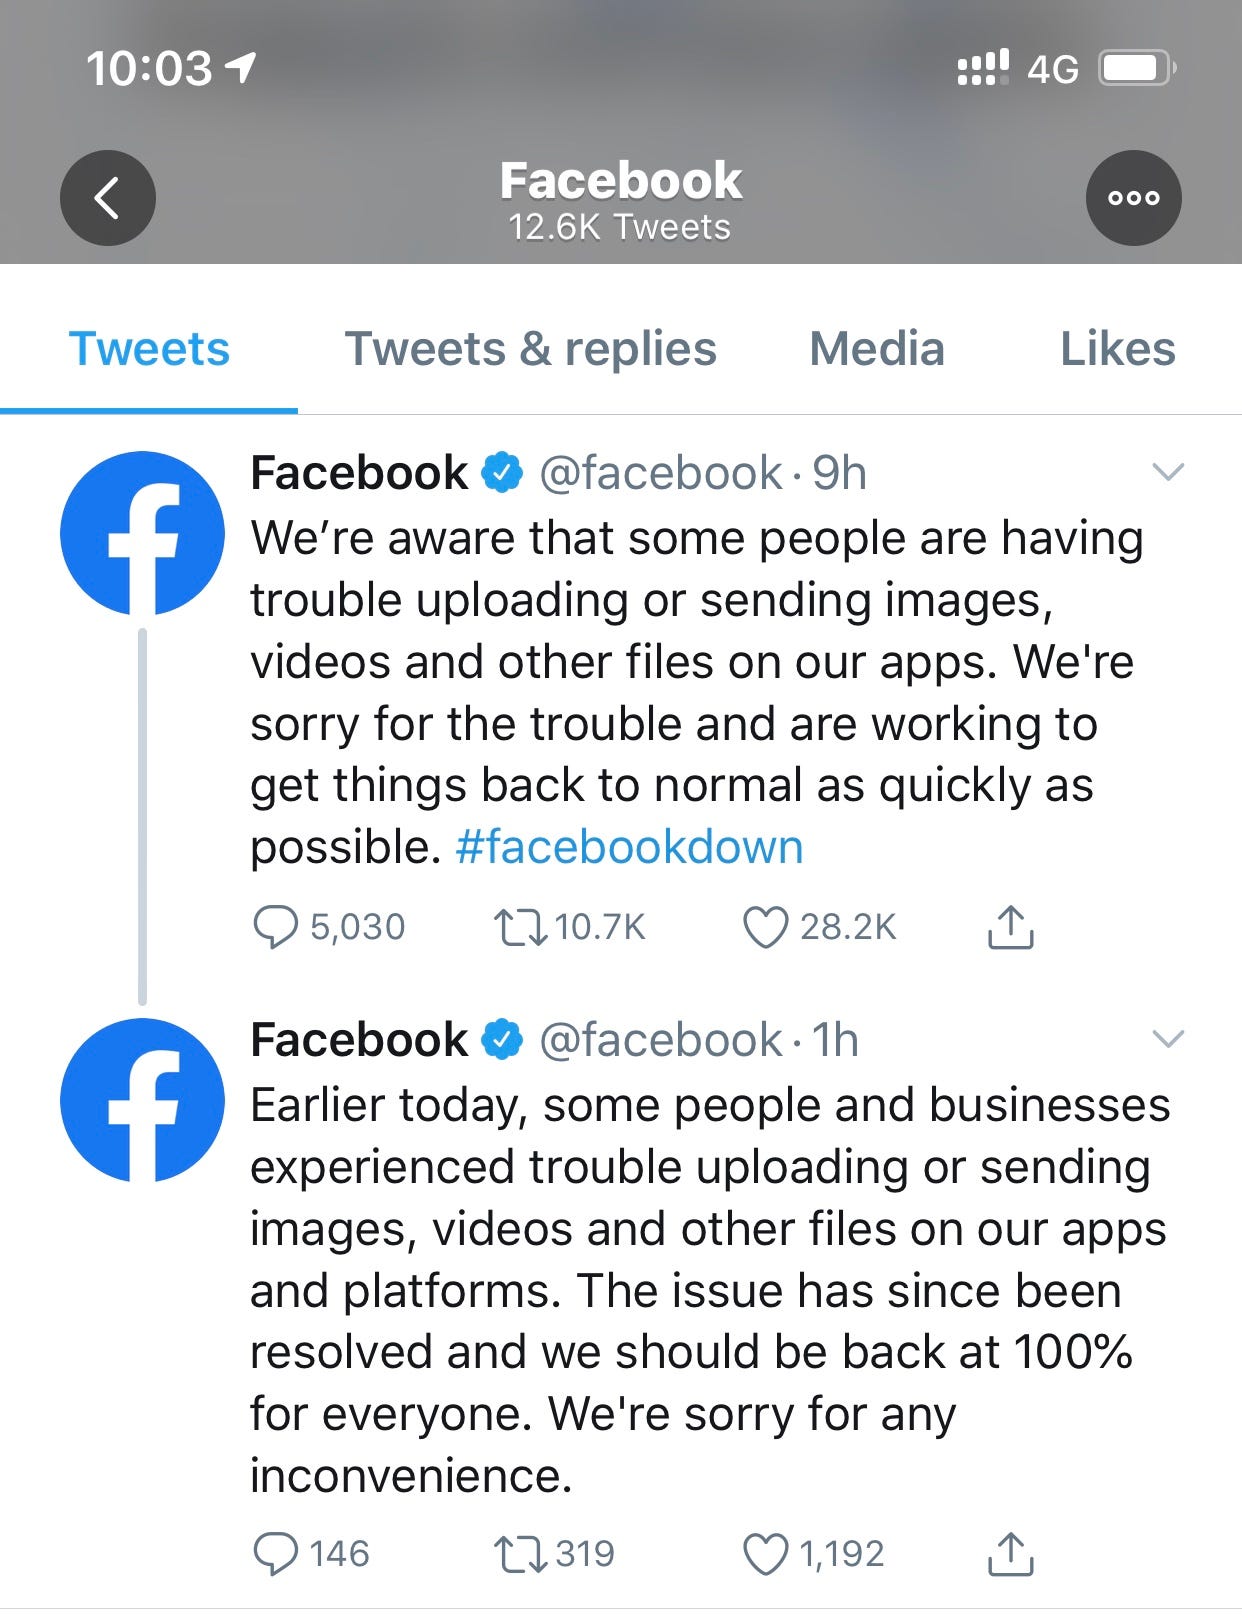Open the #facebookdown hashtag link
Screen dimensions: 1242x1619
629,847
